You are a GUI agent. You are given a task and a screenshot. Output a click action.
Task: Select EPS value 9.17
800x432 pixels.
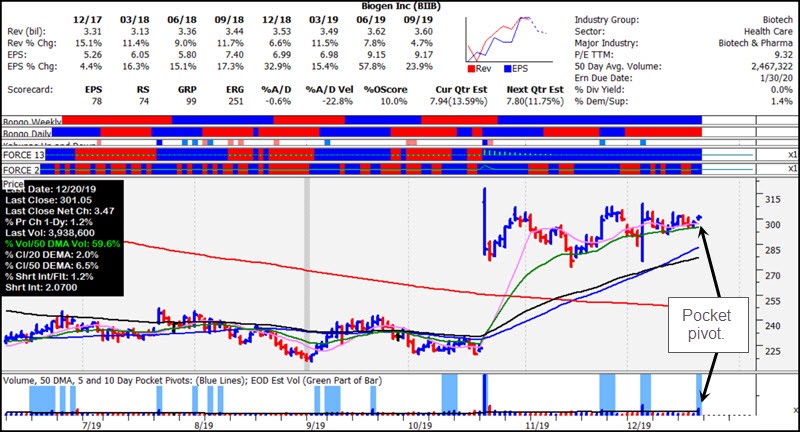coord(423,55)
